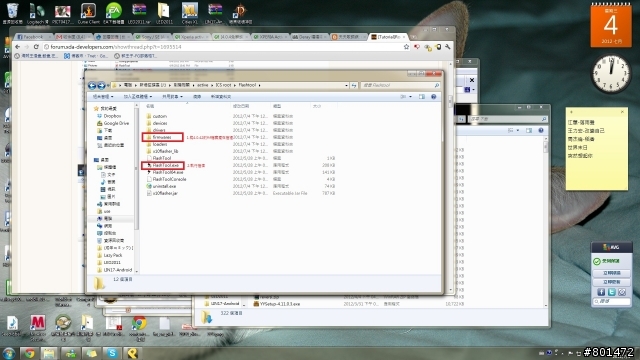Viewport: 640px width, 360px height.
Task: Click the 'ICS root' breadcrumb in the path
Action: coord(223,85)
